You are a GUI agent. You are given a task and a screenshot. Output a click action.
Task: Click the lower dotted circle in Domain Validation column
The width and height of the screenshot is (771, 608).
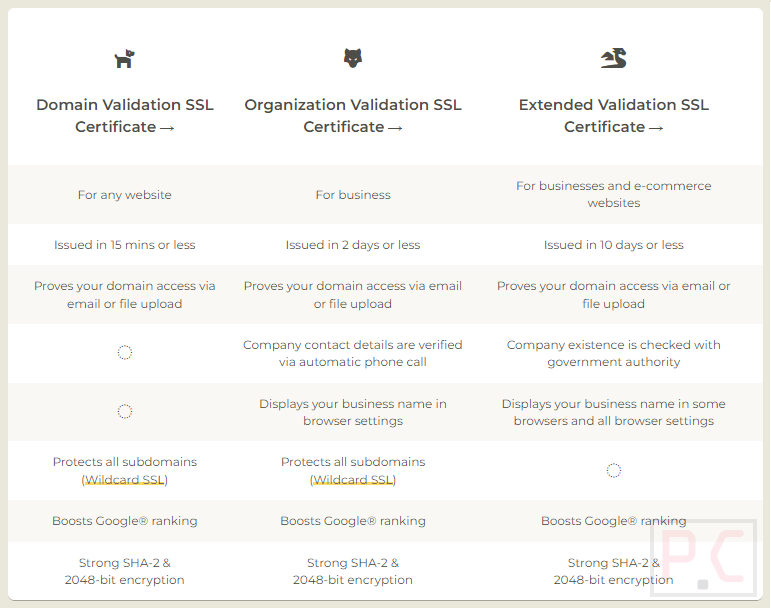125,412
